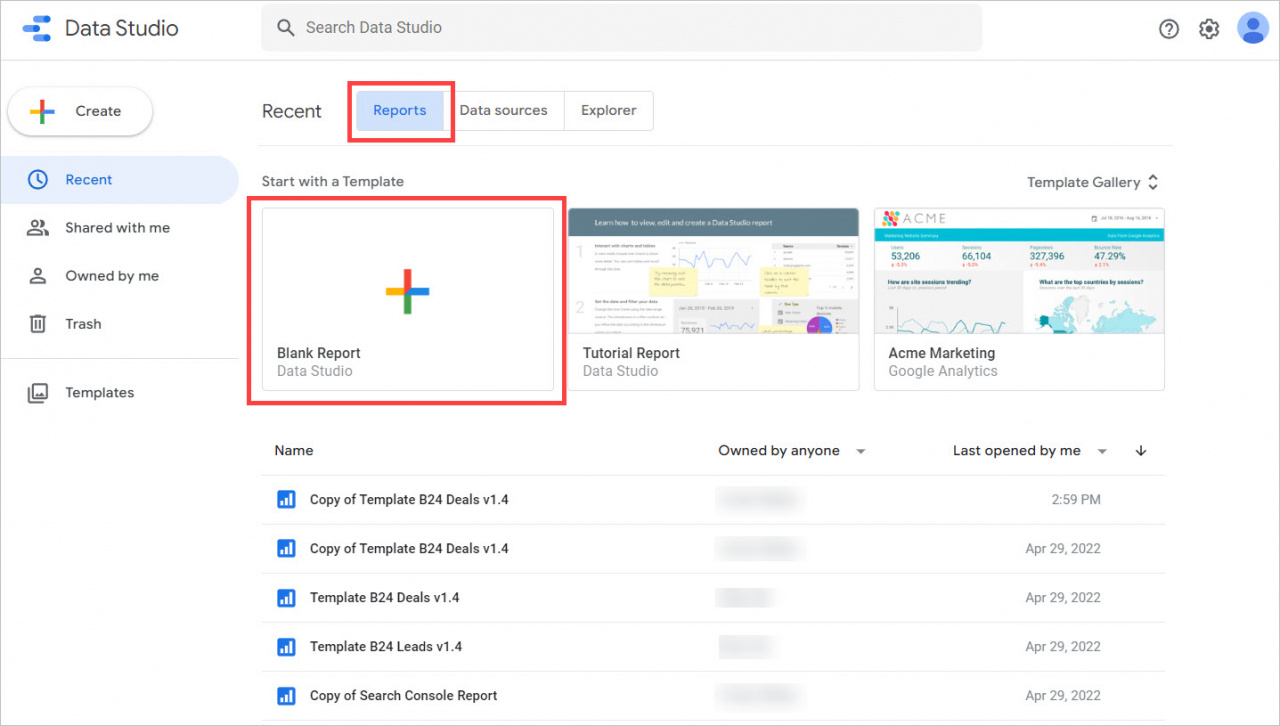This screenshot has height=726, width=1280.
Task: Open the user account avatar
Action: pos(1253,28)
